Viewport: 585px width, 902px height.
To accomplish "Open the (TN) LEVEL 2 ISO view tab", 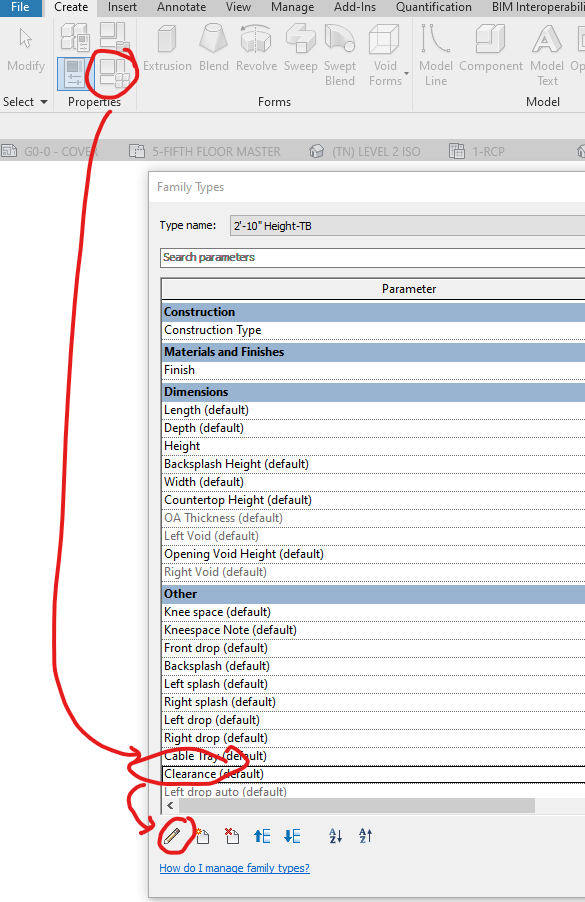I will [365, 151].
